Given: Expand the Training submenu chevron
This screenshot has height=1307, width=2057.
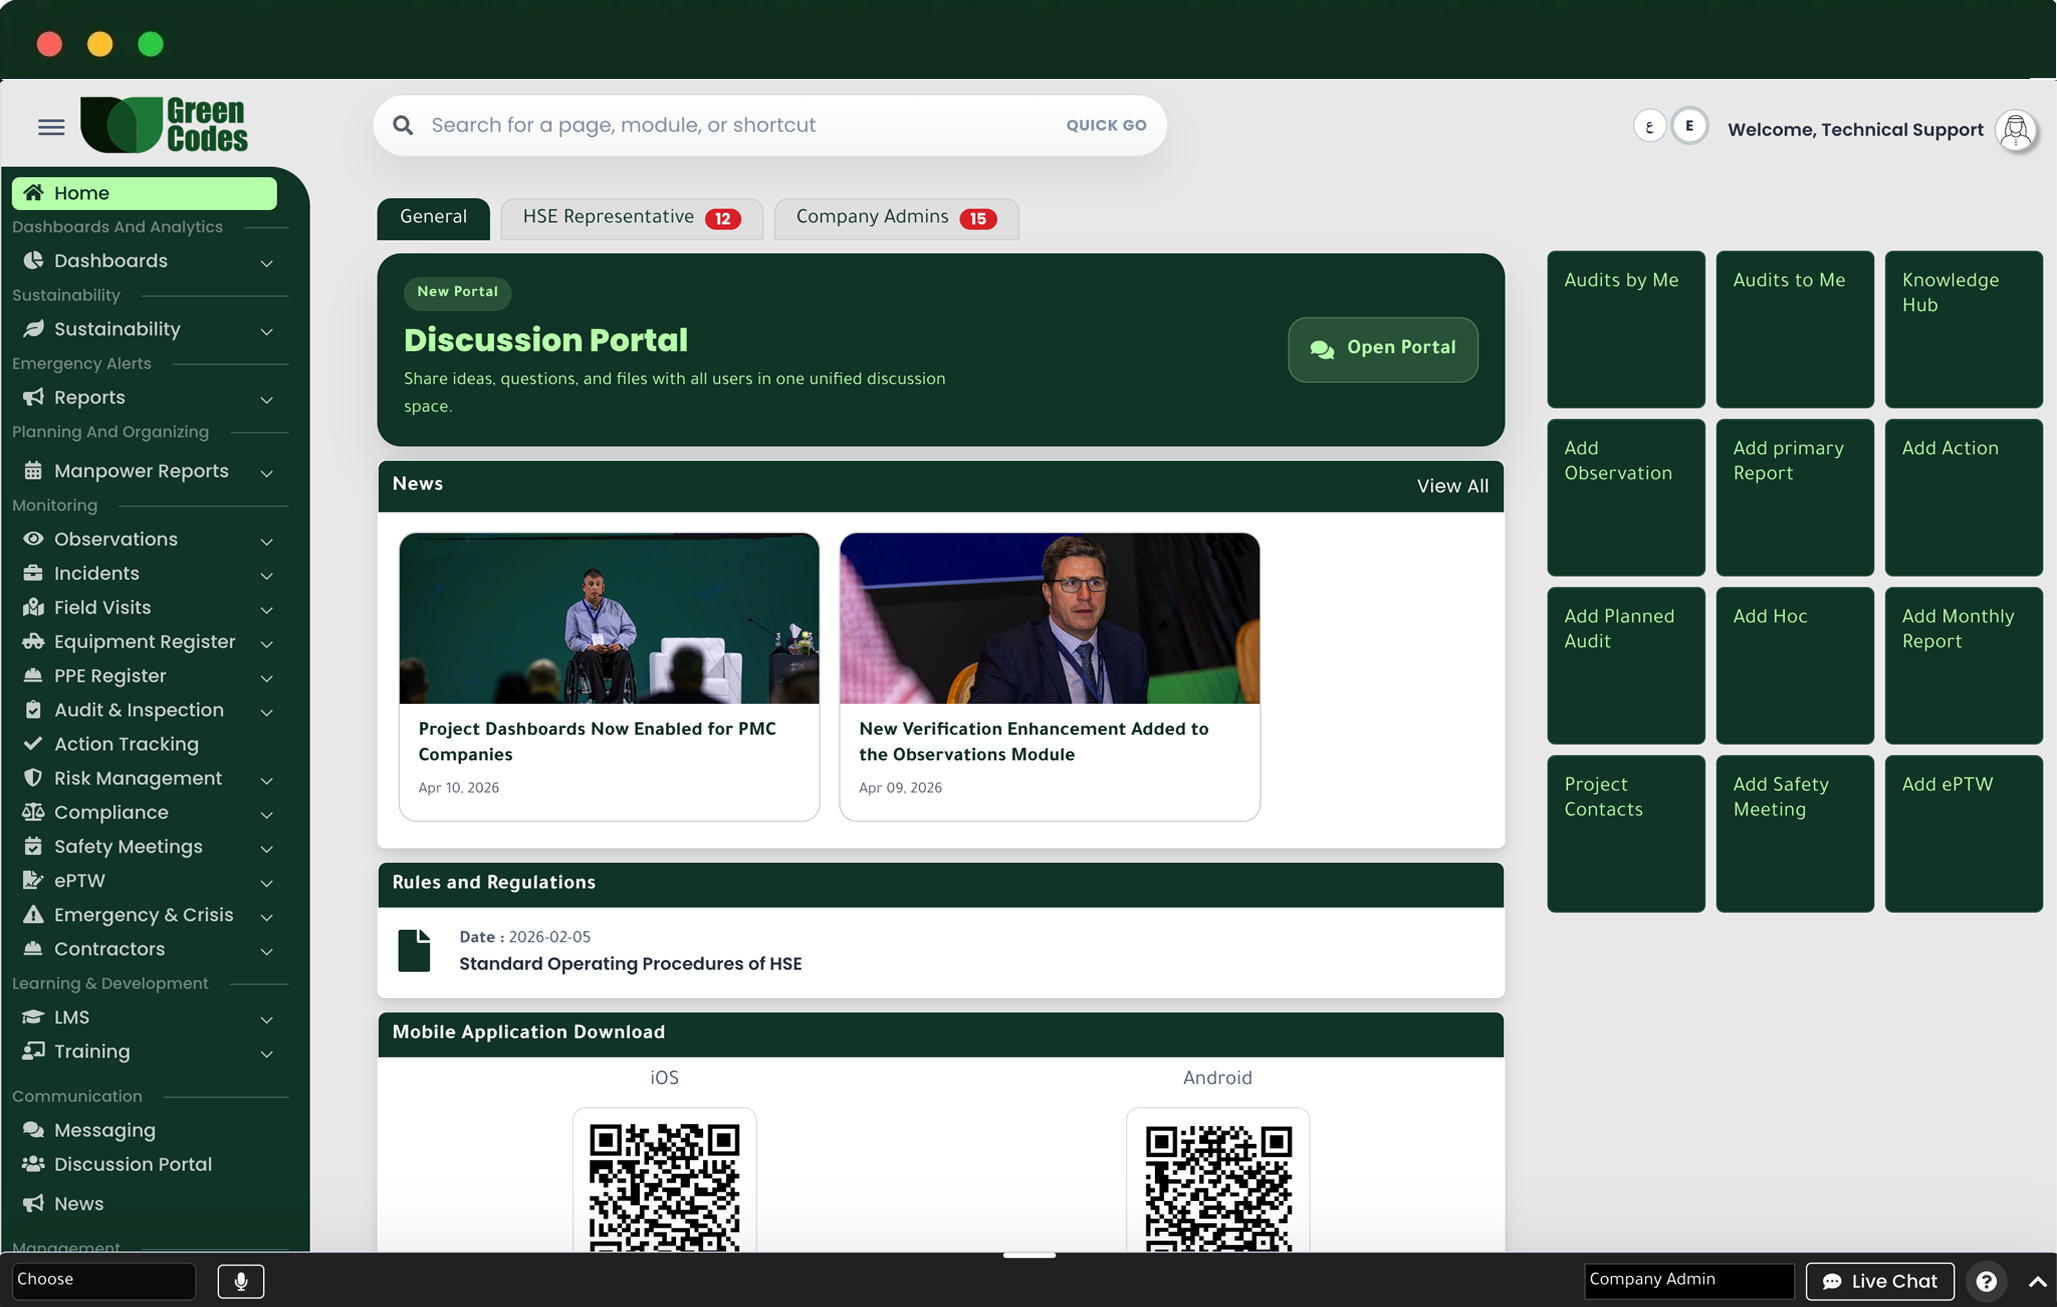Looking at the screenshot, I should coord(267,1053).
